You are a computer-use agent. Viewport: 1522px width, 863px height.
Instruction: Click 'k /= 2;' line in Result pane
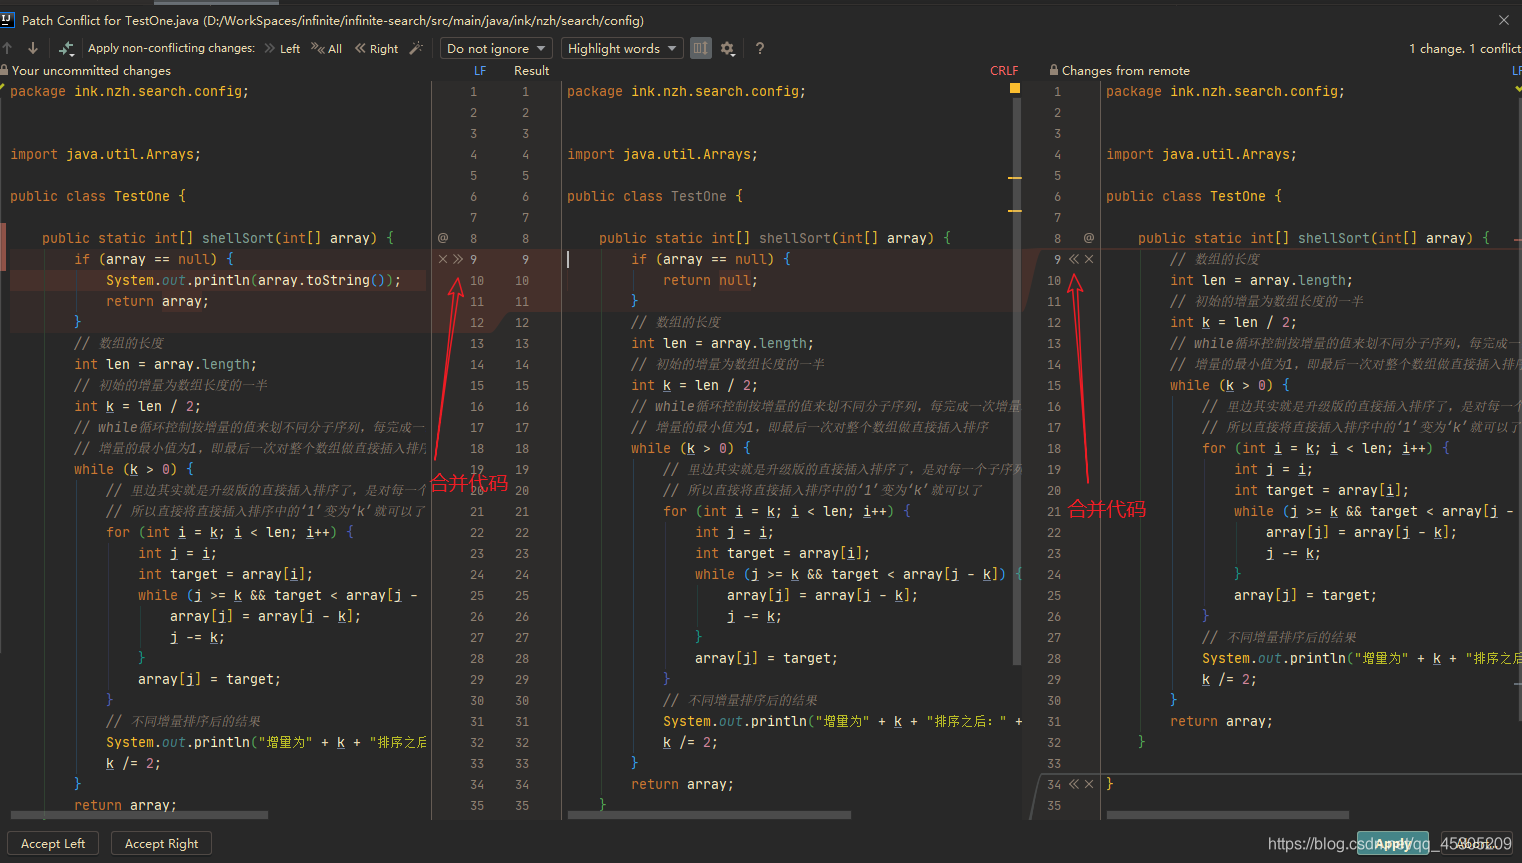(x=690, y=742)
